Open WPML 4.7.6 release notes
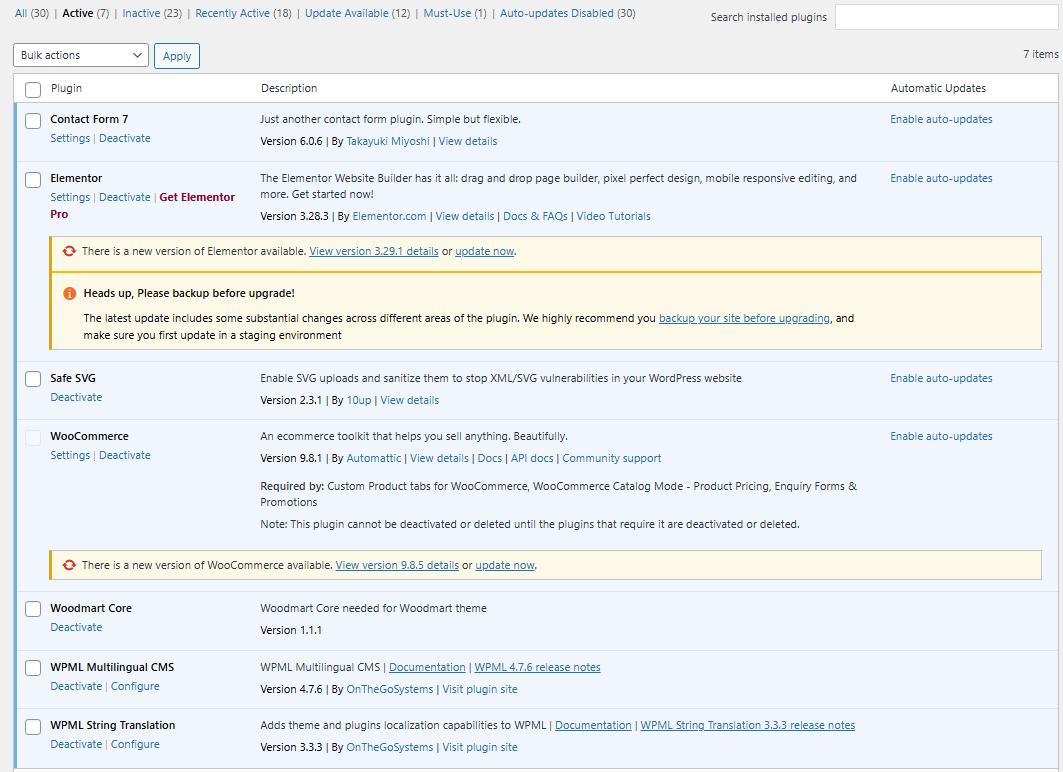 pos(538,668)
